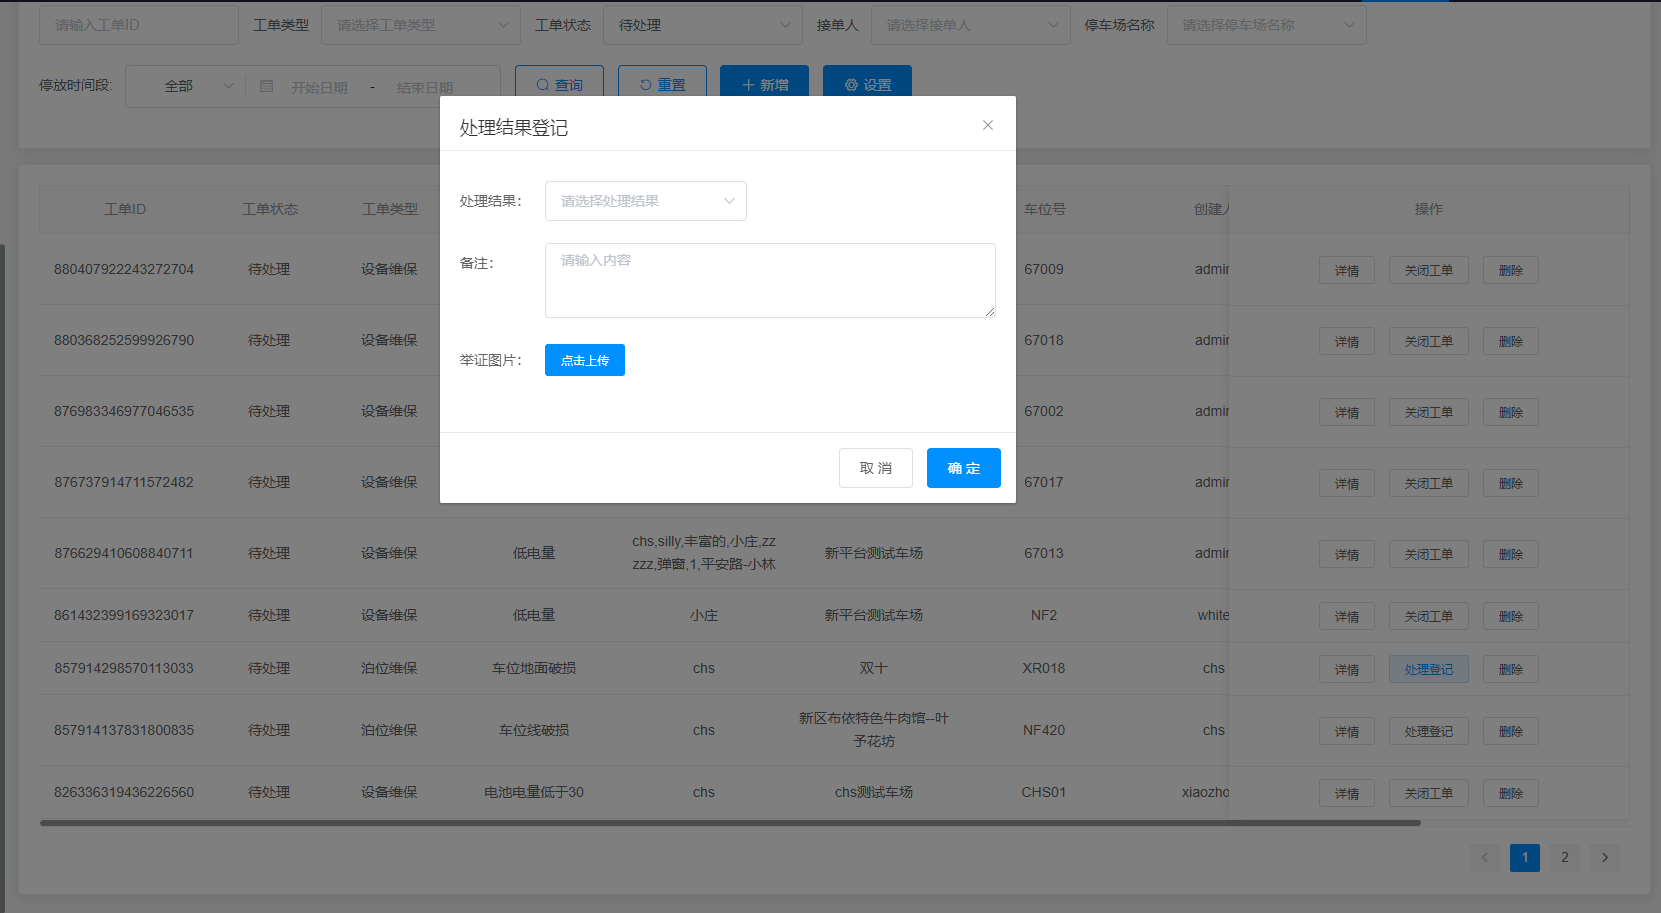Expand the 工单类型 dropdown
The width and height of the screenshot is (1661, 913).
pyautogui.click(x=420, y=25)
